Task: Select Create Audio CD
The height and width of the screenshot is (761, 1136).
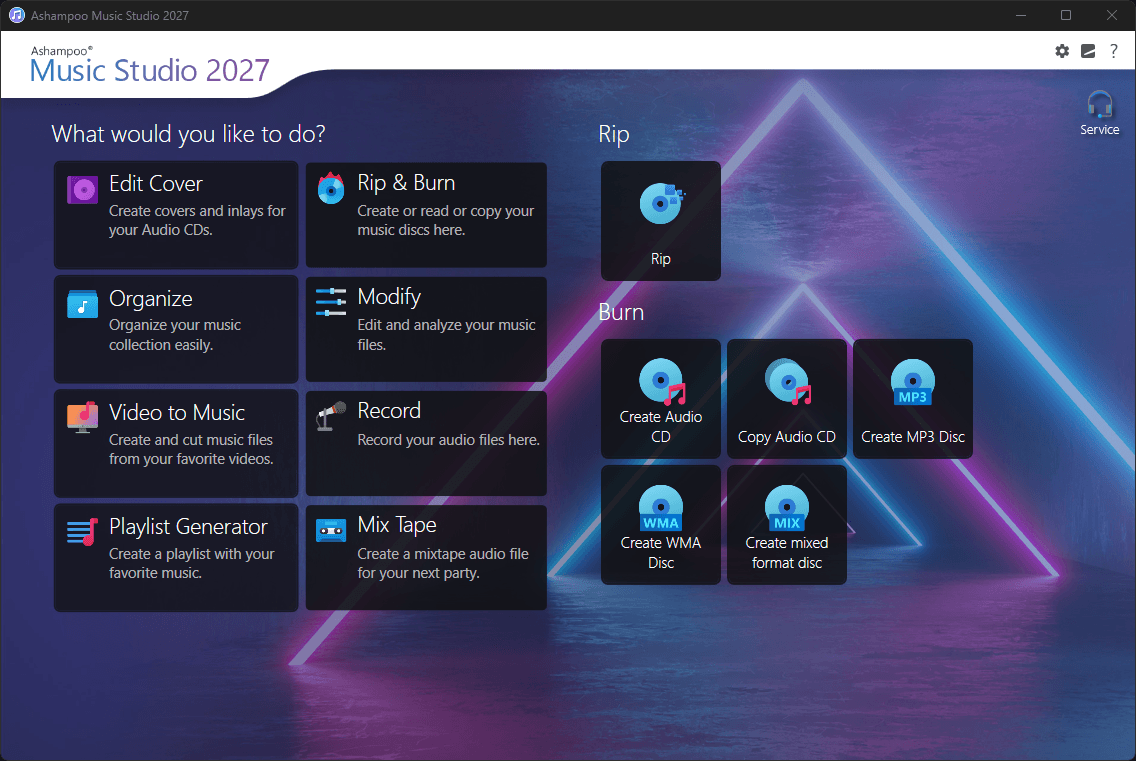Action: 661,399
